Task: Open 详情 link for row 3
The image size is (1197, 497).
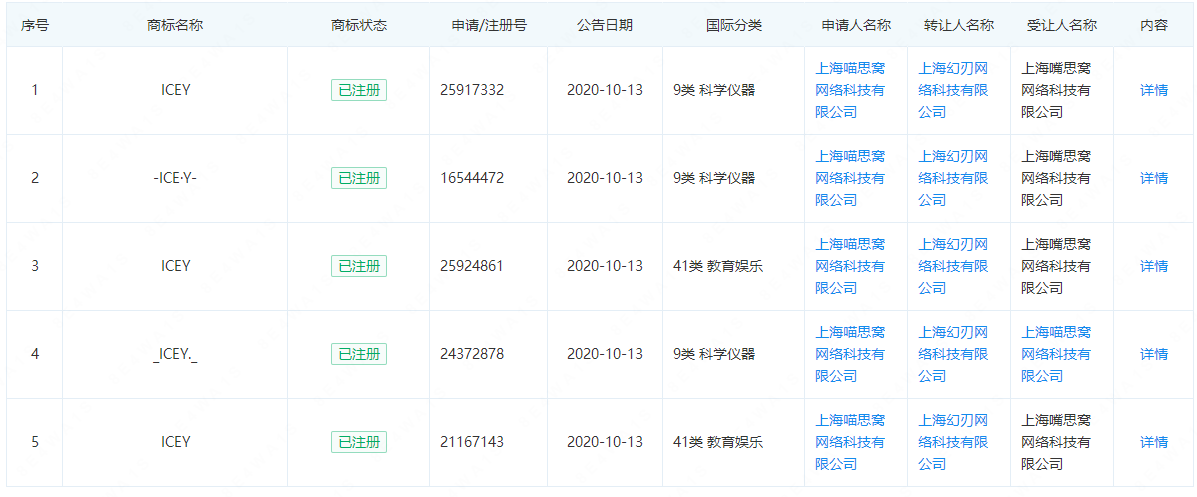Action: pyautogui.click(x=1153, y=266)
